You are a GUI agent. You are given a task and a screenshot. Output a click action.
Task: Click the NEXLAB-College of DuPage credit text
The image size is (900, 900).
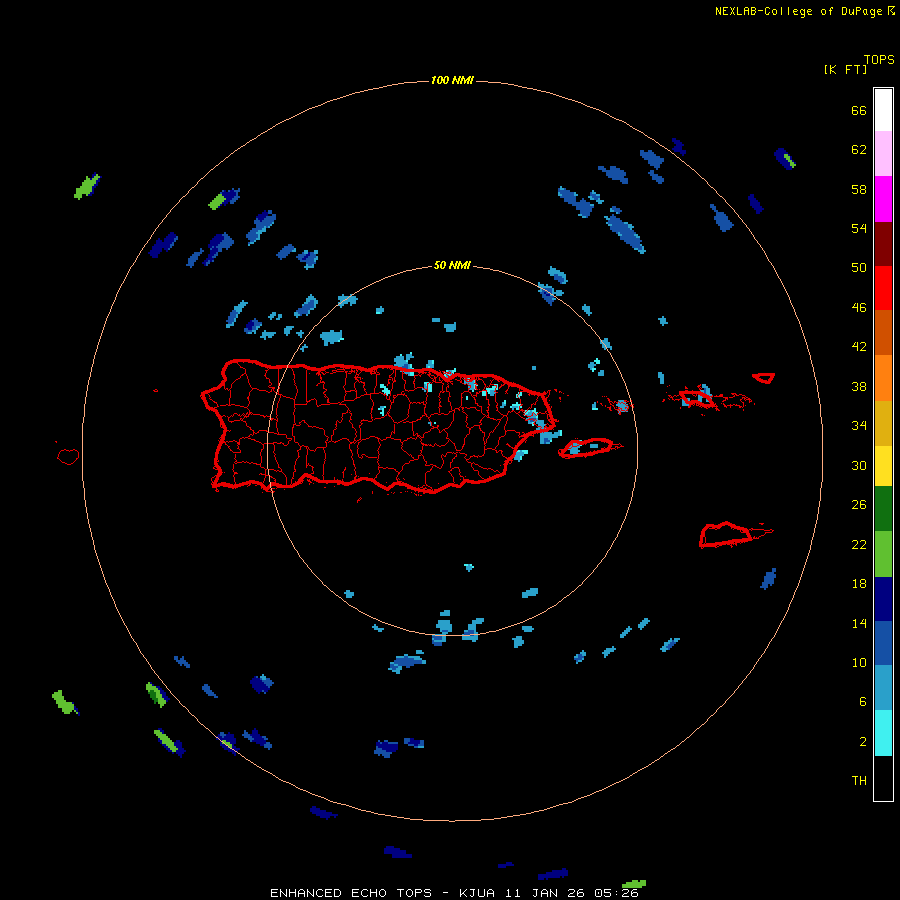click(804, 11)
